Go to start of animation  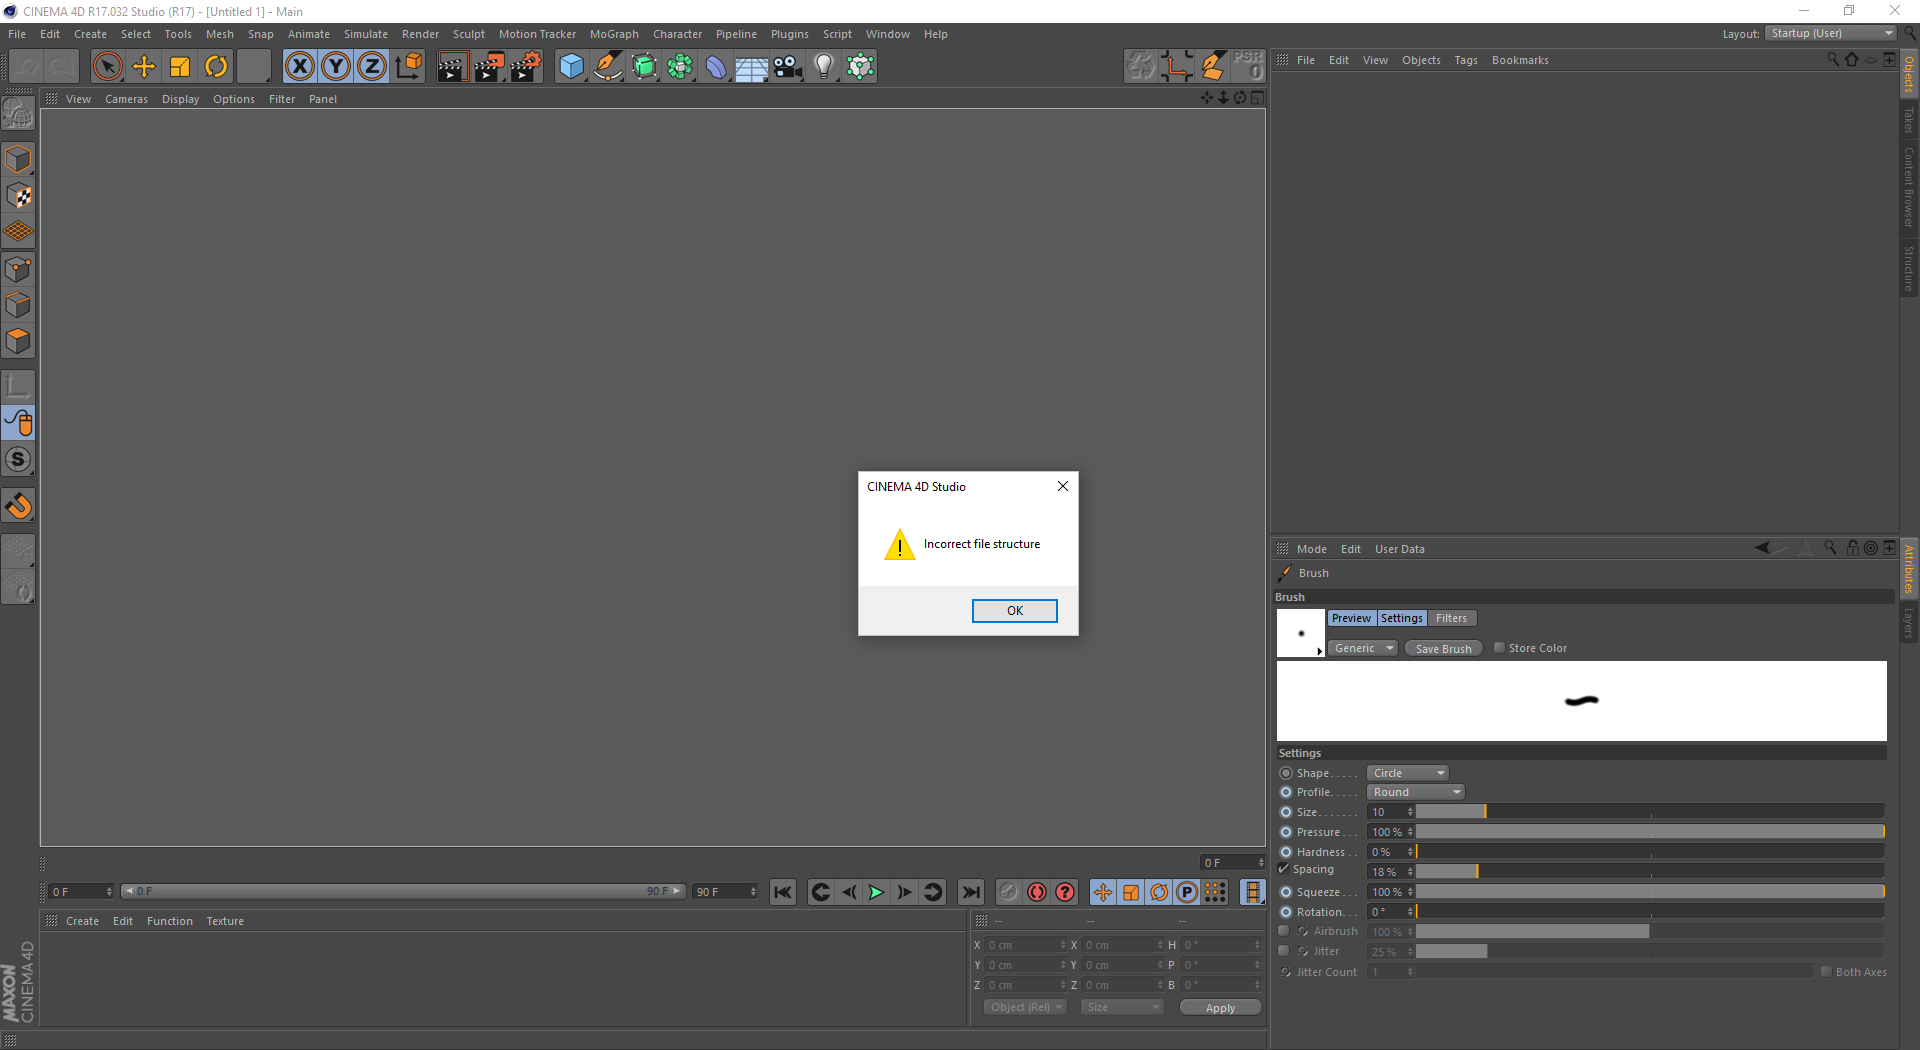point(783,892)
